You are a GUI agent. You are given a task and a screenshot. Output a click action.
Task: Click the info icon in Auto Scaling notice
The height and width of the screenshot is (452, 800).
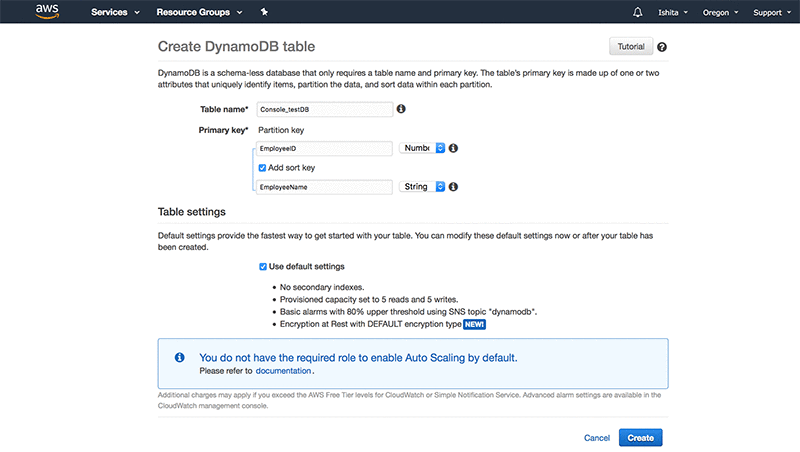180,358
